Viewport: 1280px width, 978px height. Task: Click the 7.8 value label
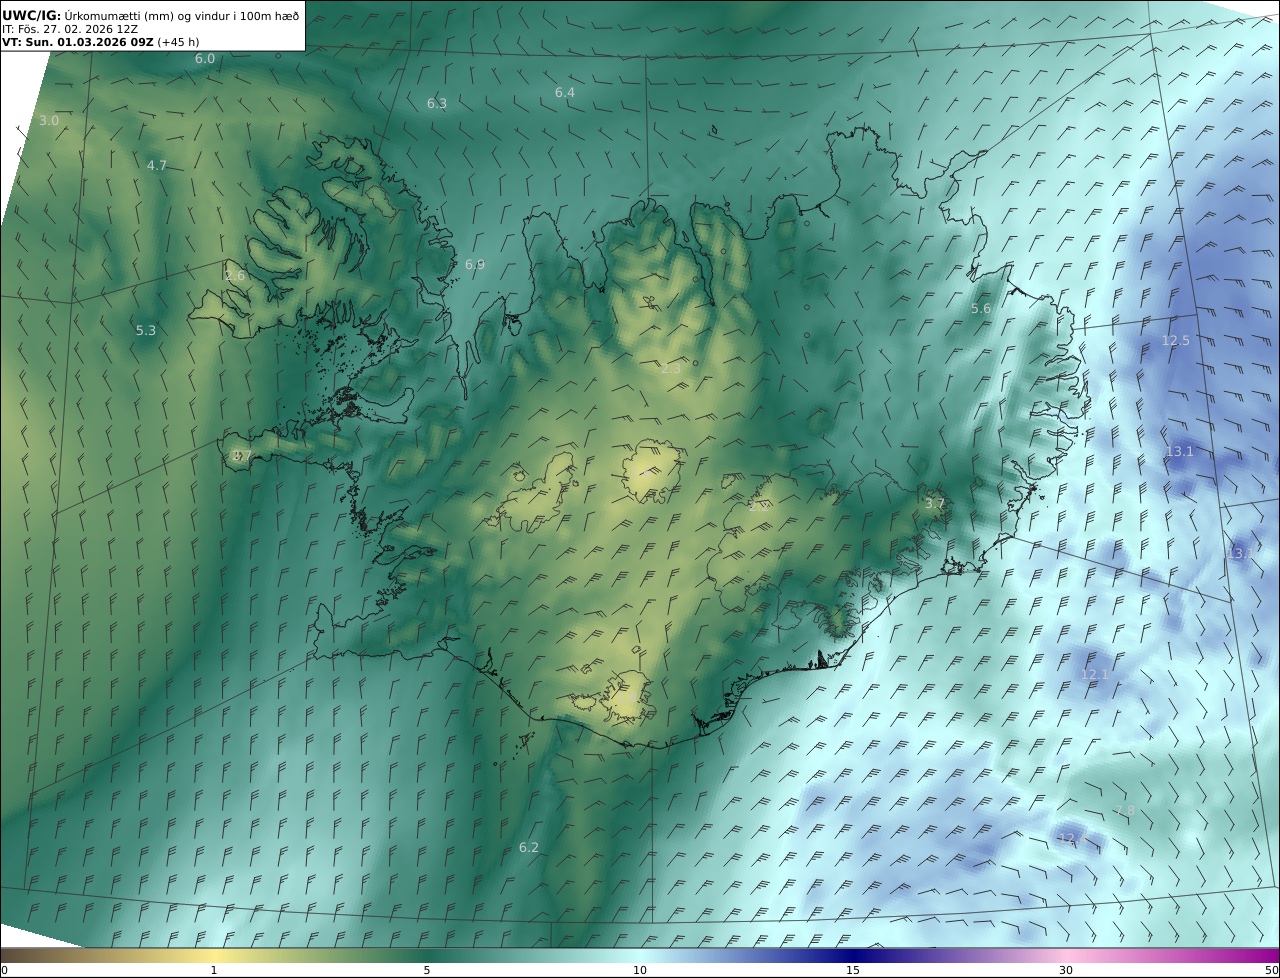1125,811
